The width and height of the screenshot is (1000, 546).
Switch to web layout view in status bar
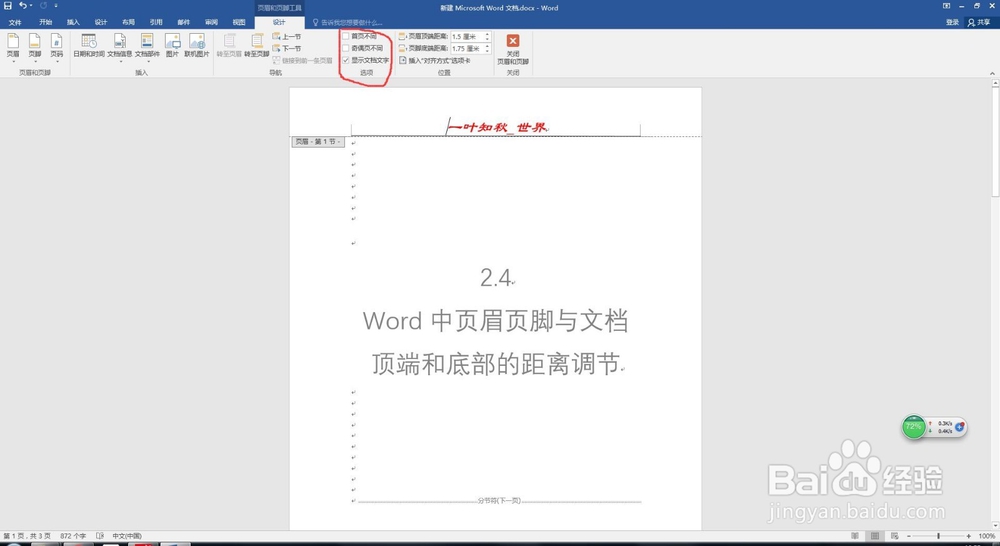[x=895, y=536]
